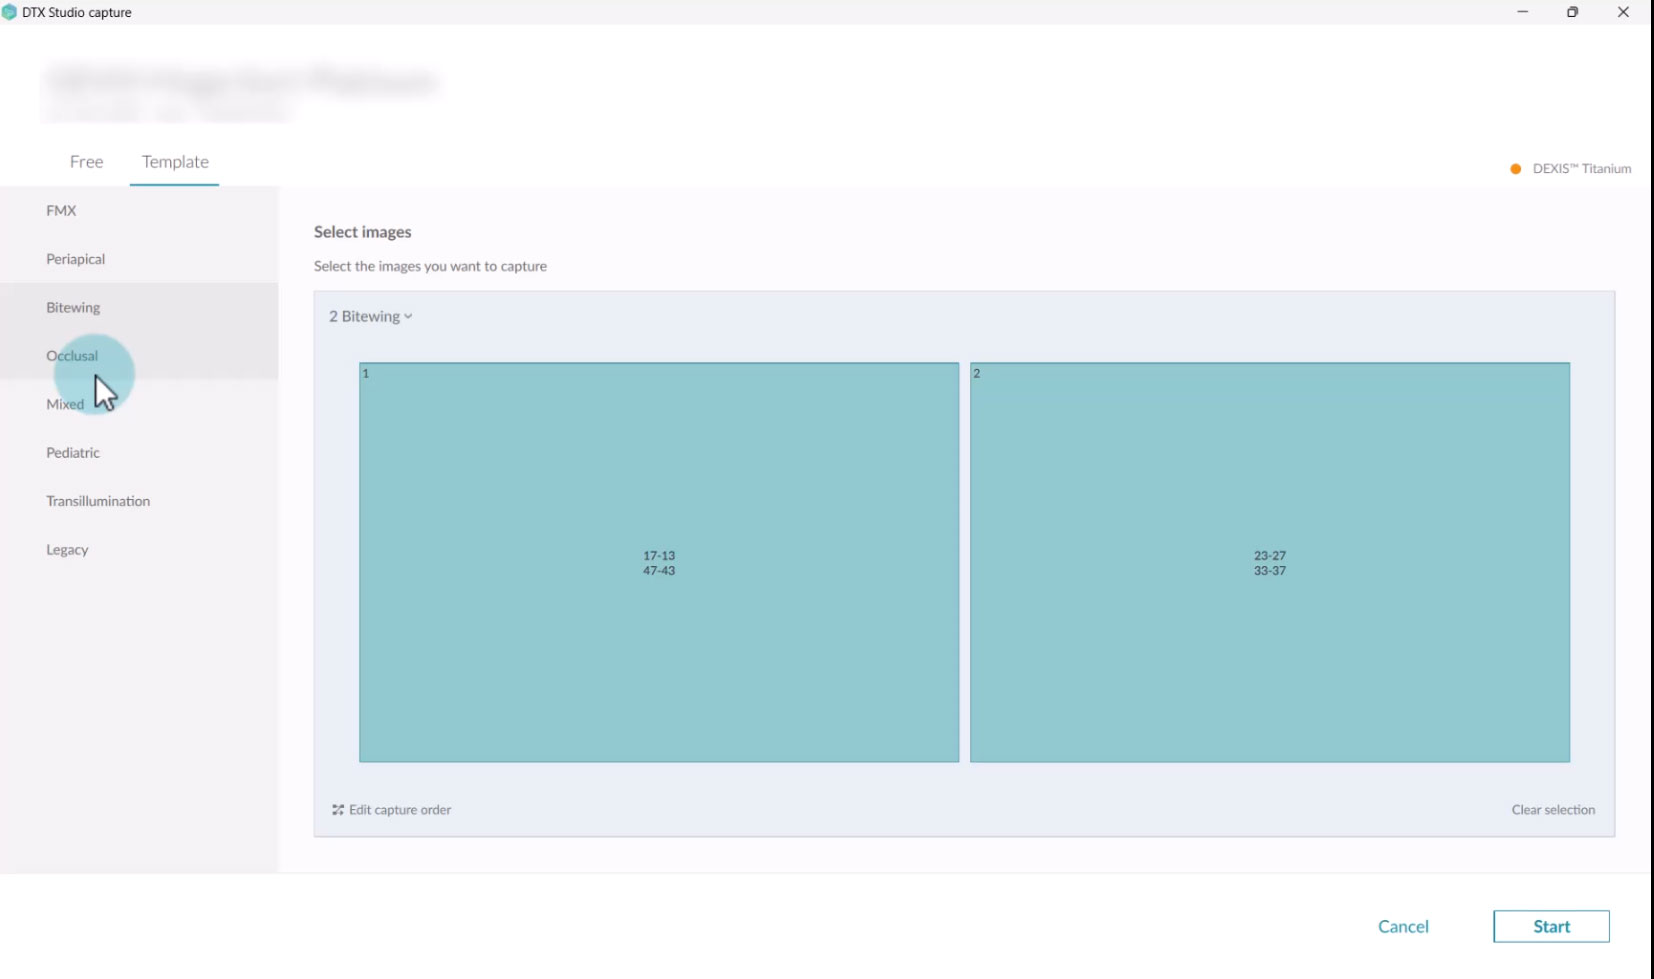Click the DEXIS Titanium orange status indicator
The width and height of the screenshot is (1654, 979).
[x=1516, y=169]
